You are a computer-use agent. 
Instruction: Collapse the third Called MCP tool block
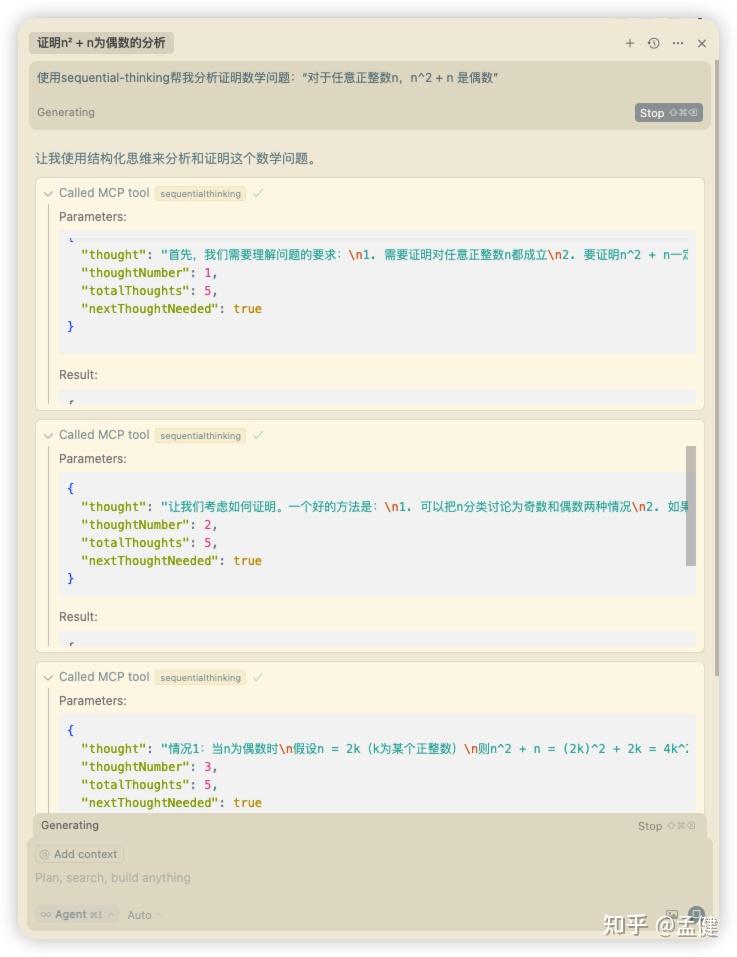48,677
